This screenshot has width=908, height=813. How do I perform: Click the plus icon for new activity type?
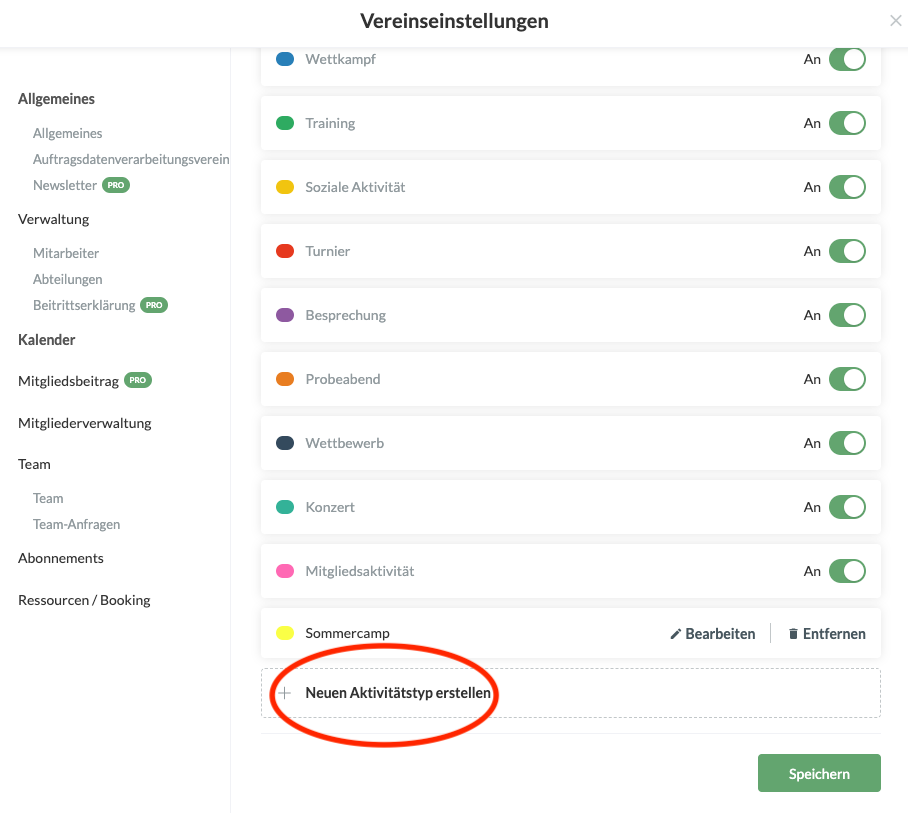point(285,693)
